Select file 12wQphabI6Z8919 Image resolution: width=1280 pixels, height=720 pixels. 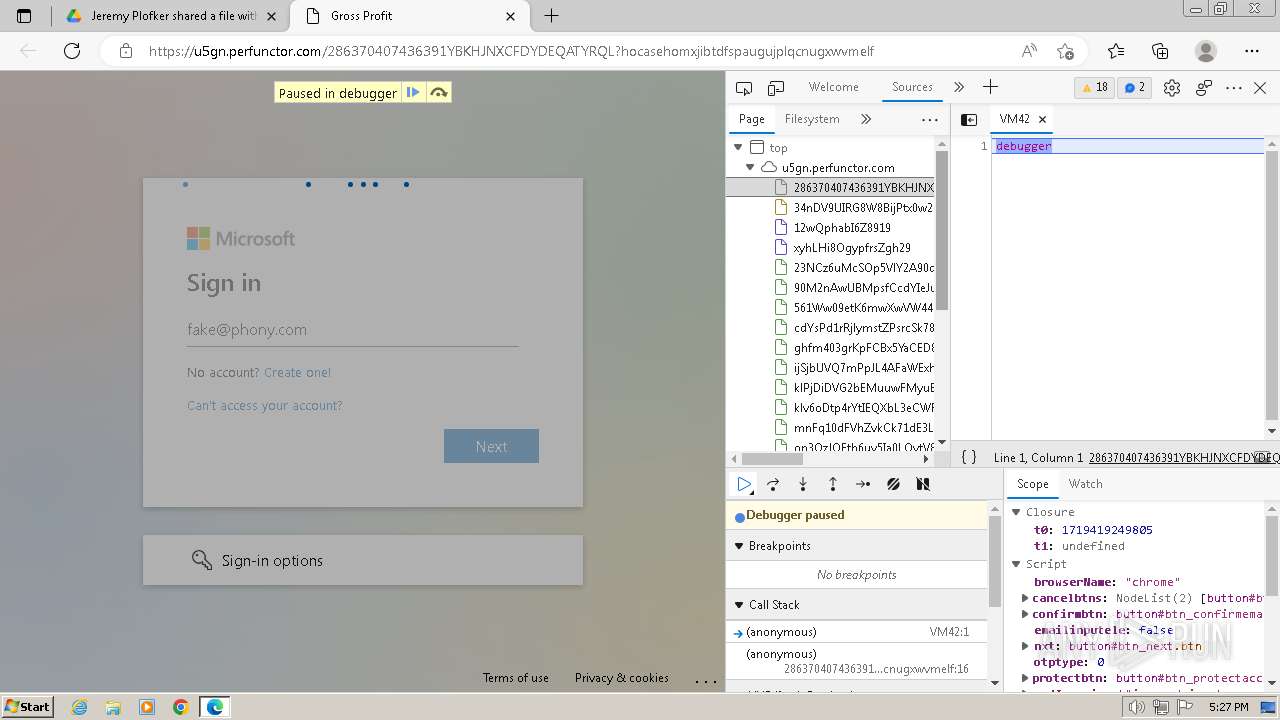point(842,228)
